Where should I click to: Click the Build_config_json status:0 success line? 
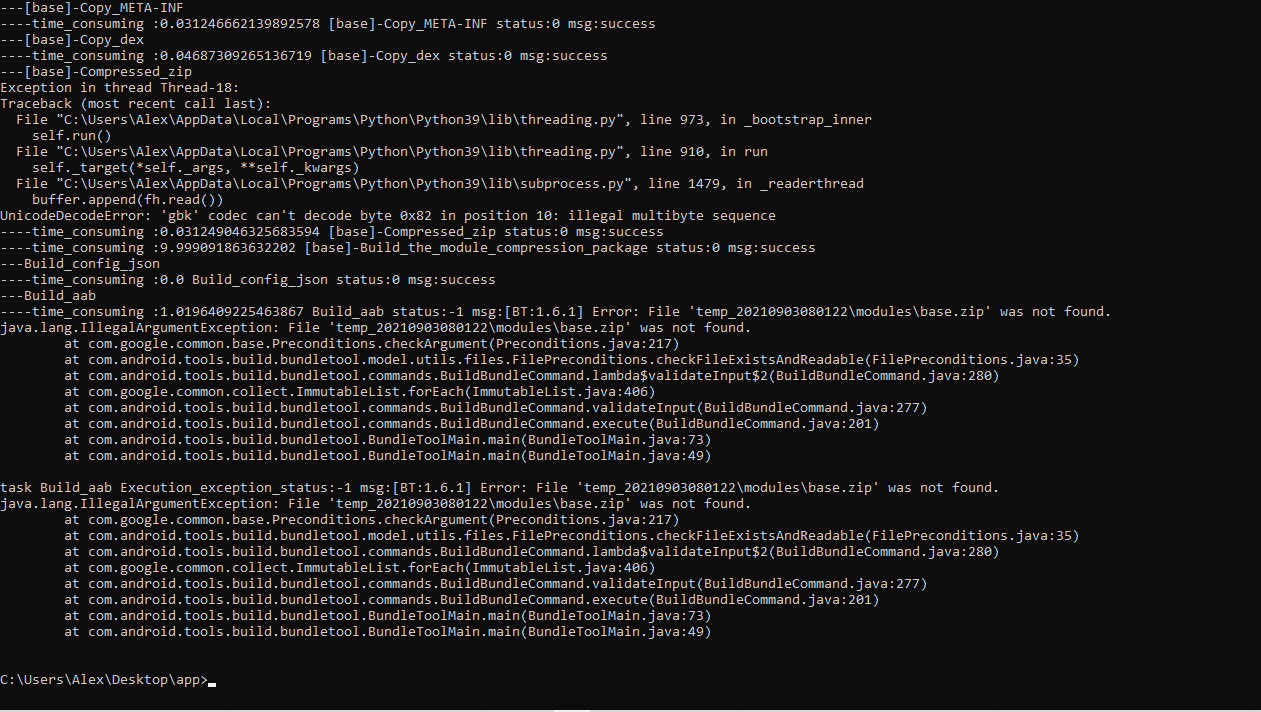248,280
